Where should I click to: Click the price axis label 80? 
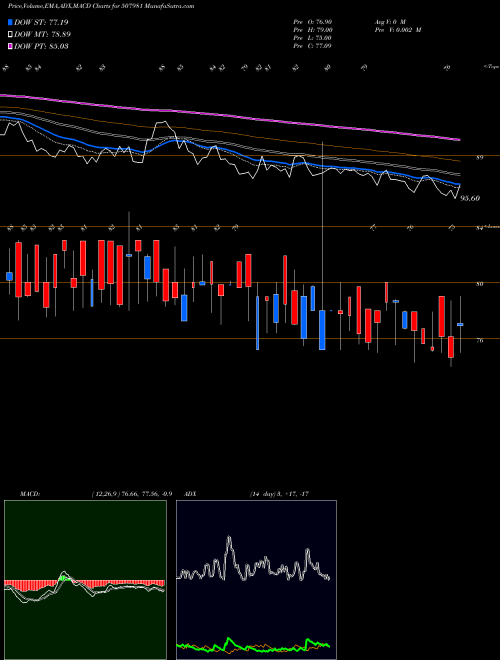(x=479, y=284)
